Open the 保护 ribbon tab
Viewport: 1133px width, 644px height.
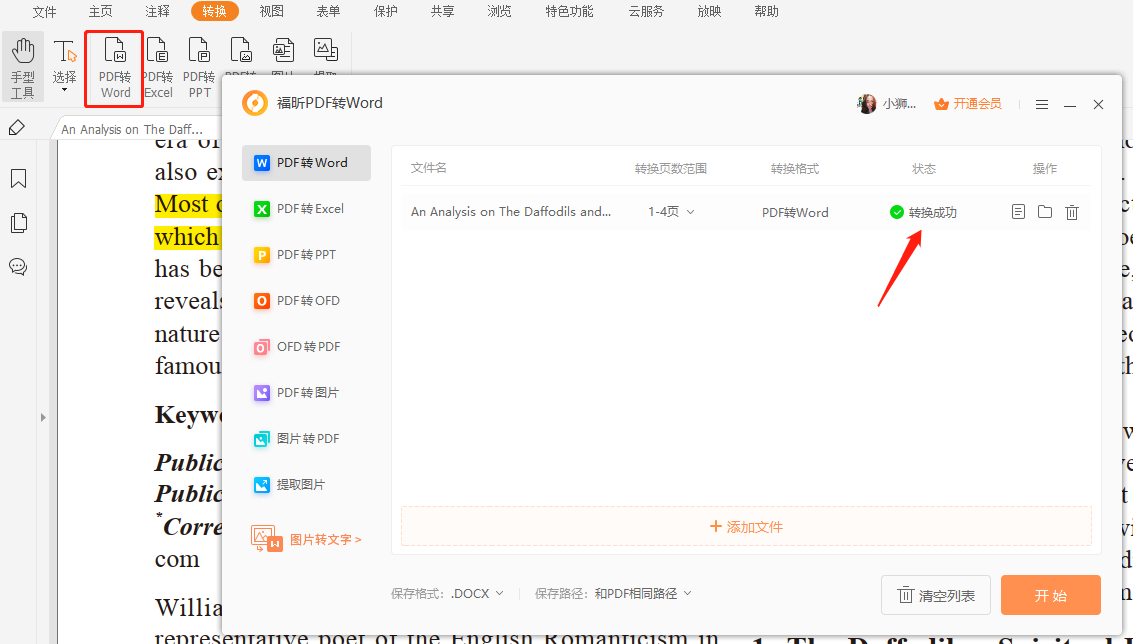tap(386, 12)
